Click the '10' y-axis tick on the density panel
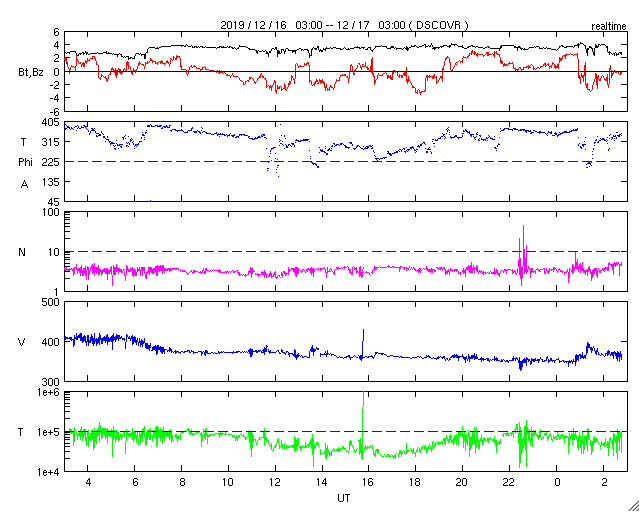The image size is (640, 512). [x=53, y=252]
